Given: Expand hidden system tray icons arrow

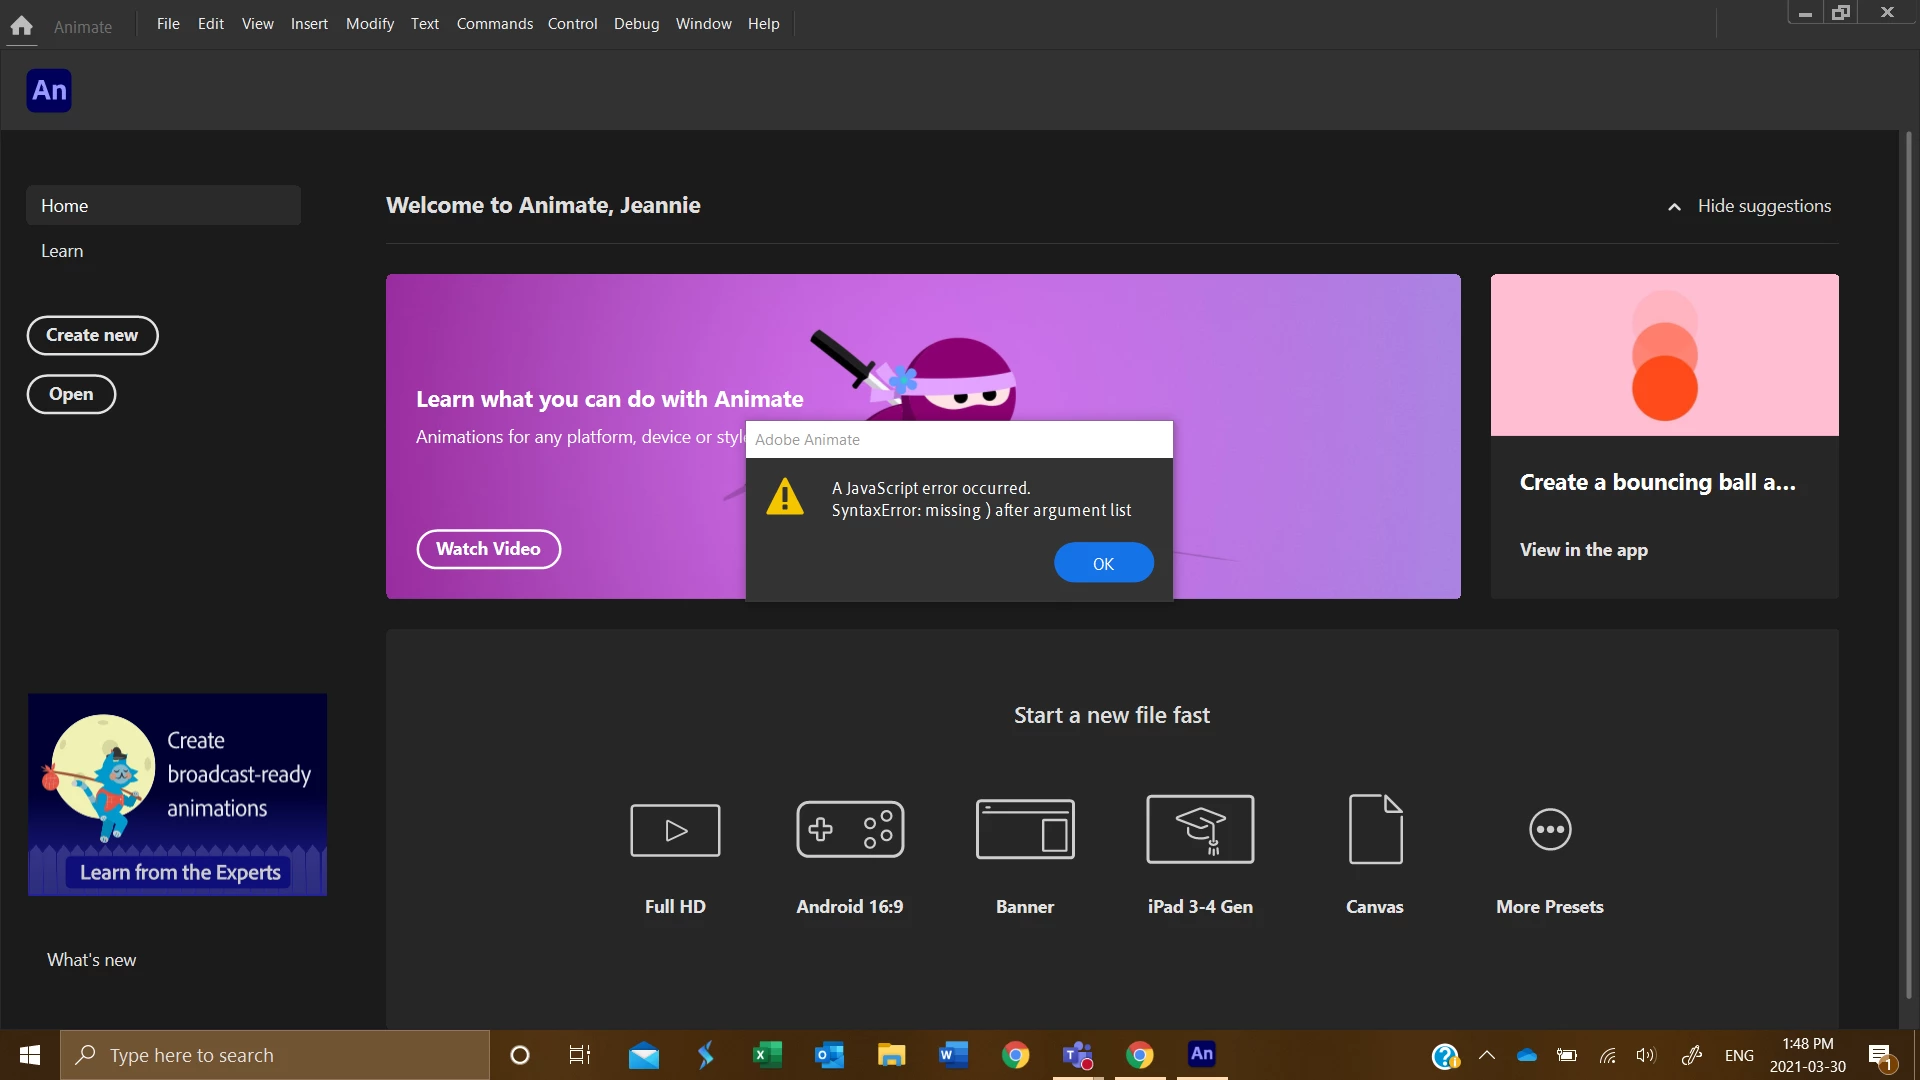Looking at the screenshot, I should [x=1487, y=1055].
